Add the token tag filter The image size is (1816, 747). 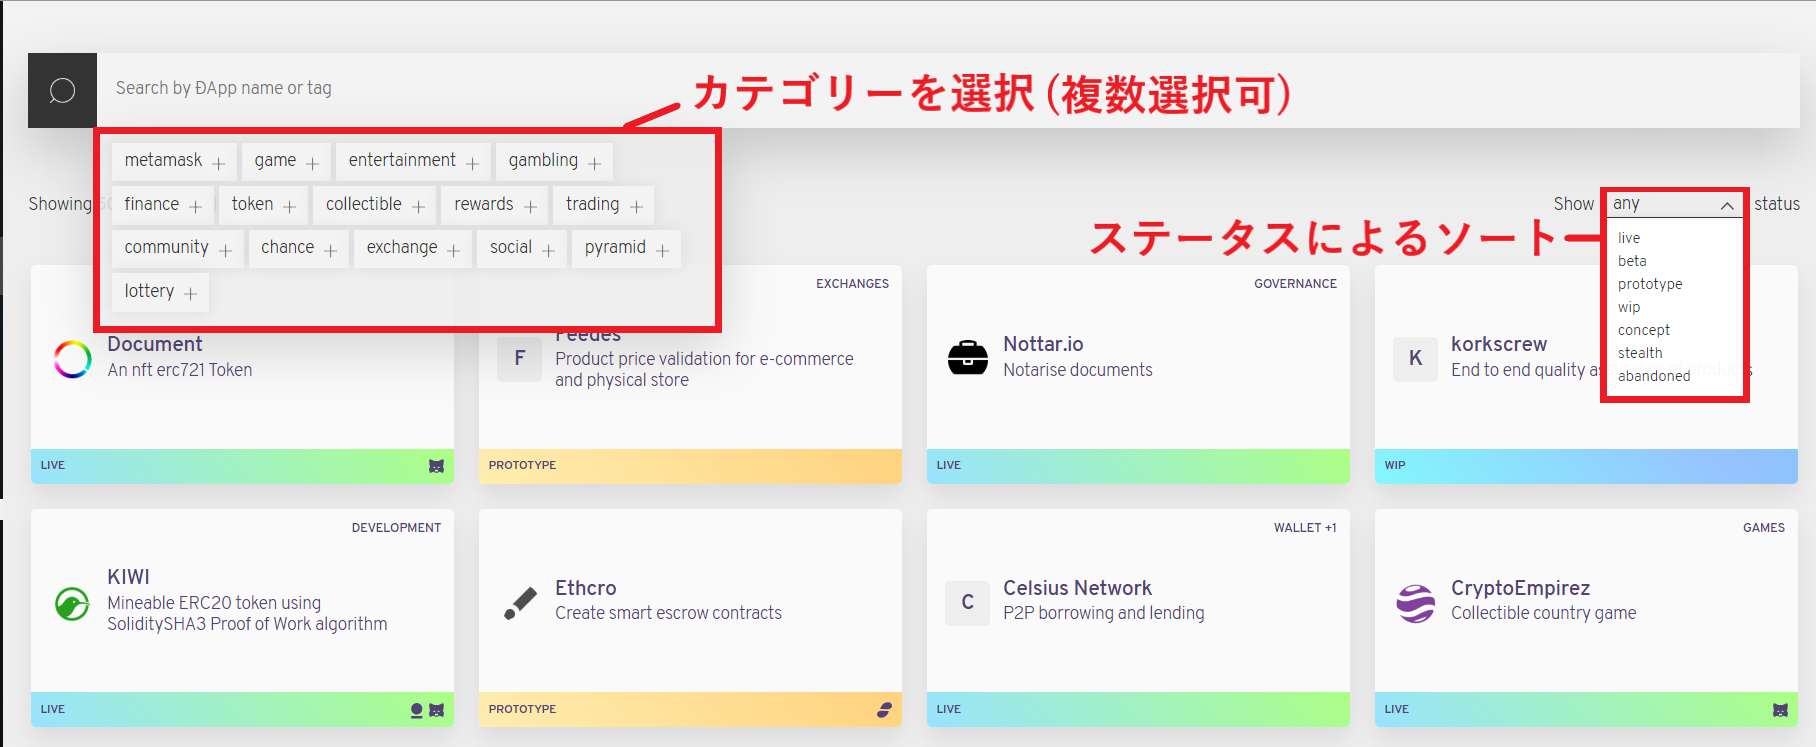point(263,205)
